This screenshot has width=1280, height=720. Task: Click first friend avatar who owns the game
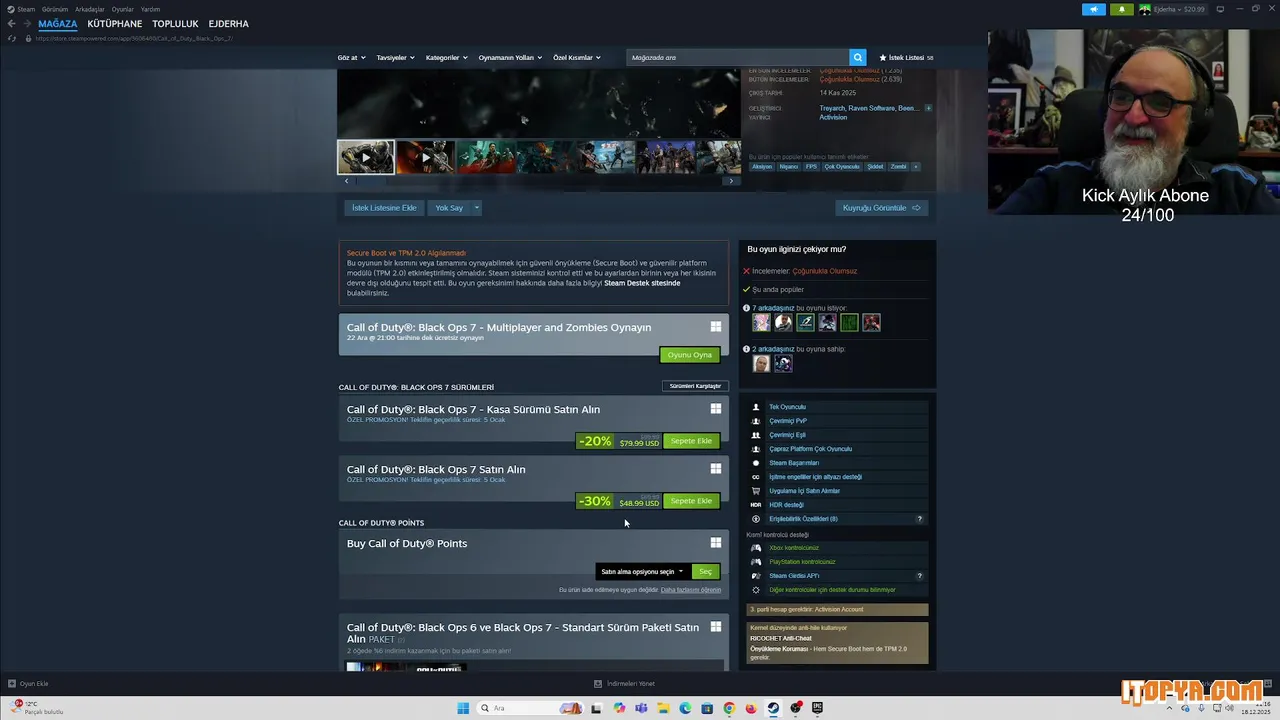762,363
